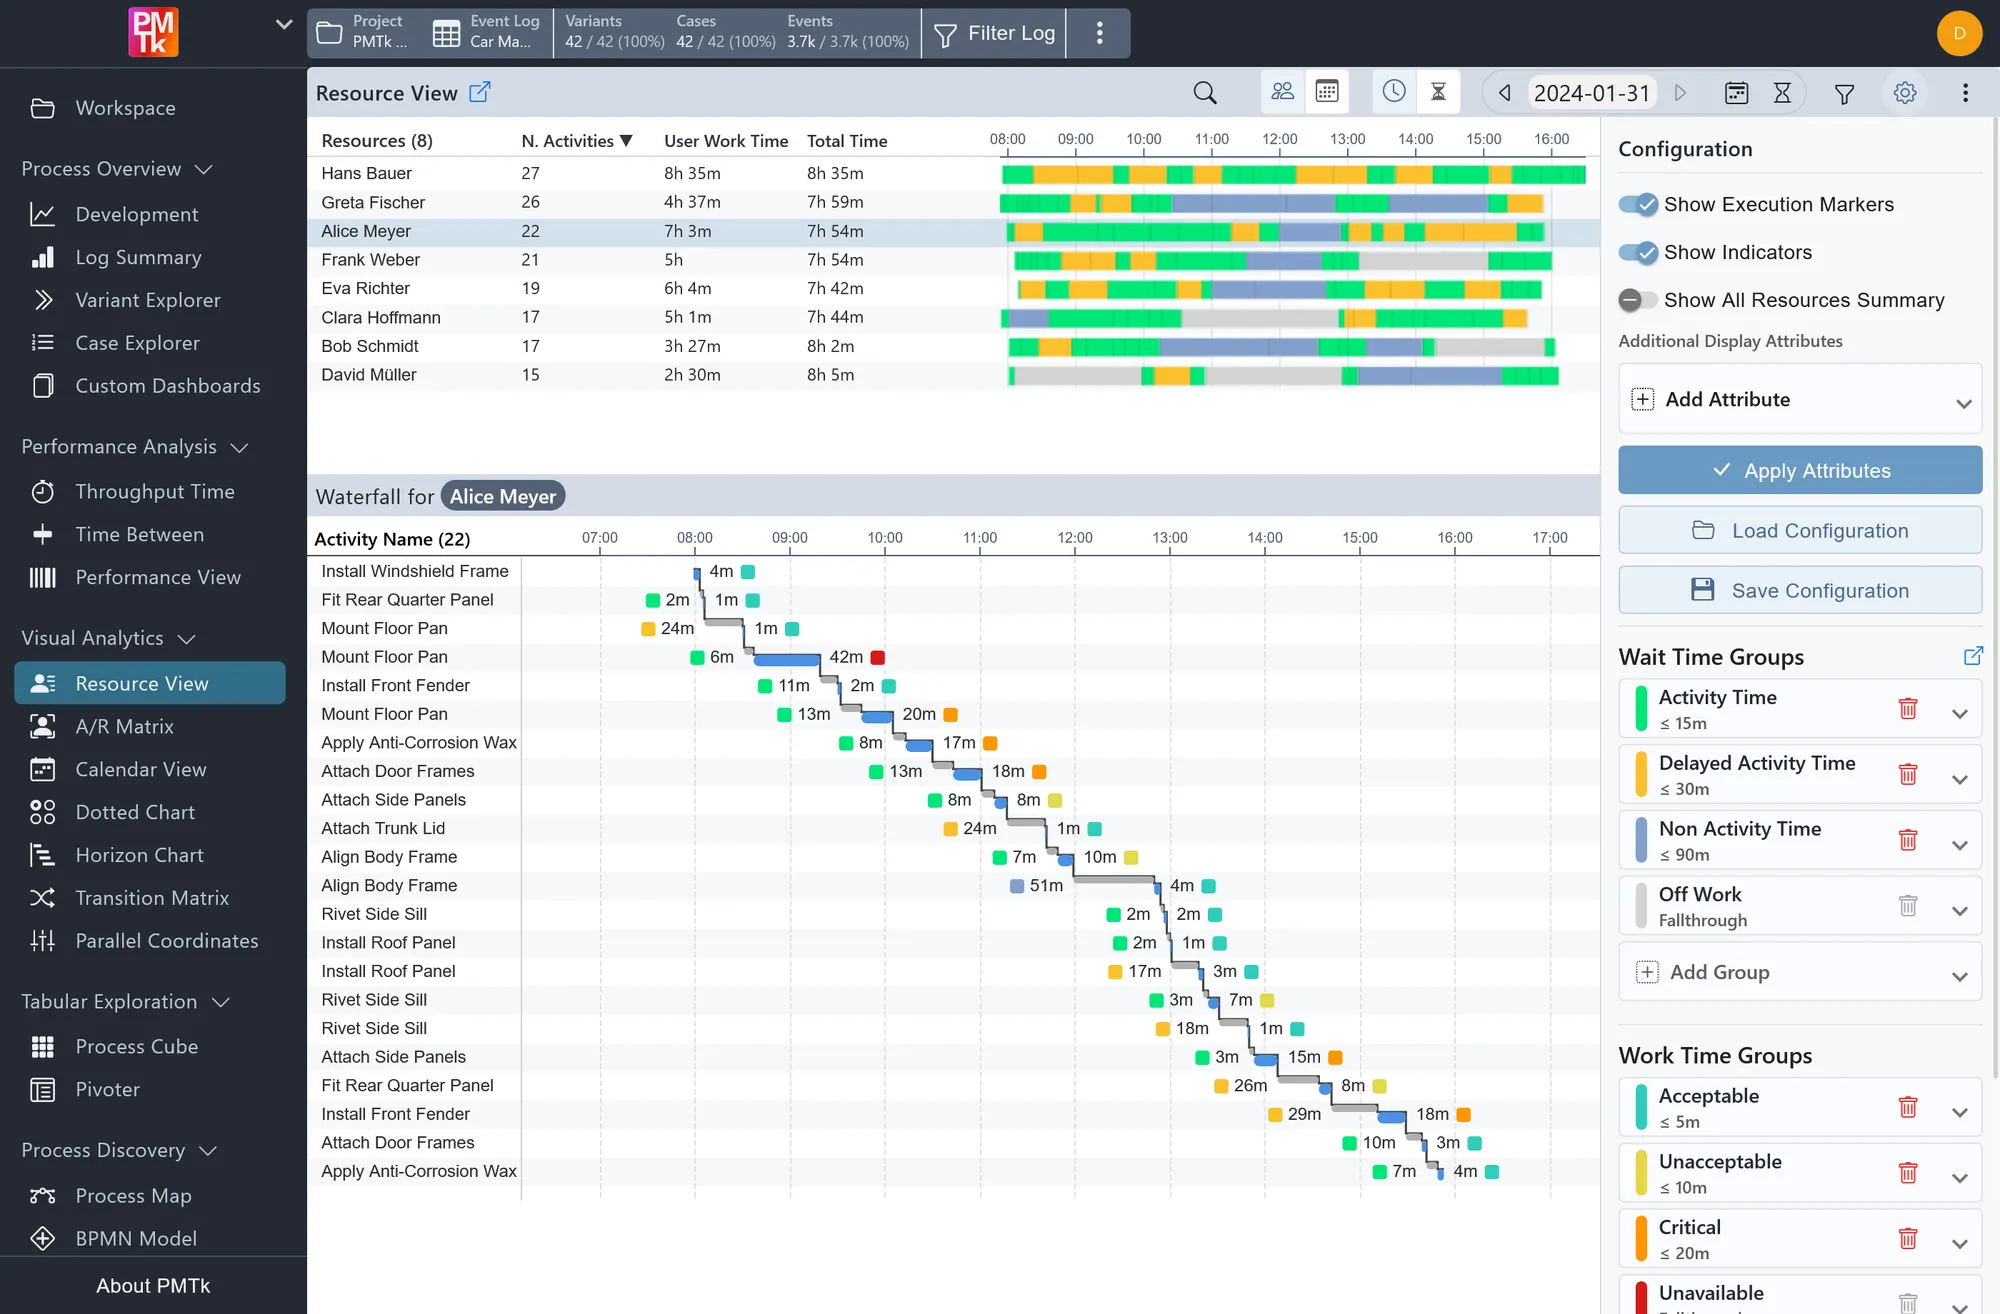Open Wait Time Groups external link icon

1973,656
